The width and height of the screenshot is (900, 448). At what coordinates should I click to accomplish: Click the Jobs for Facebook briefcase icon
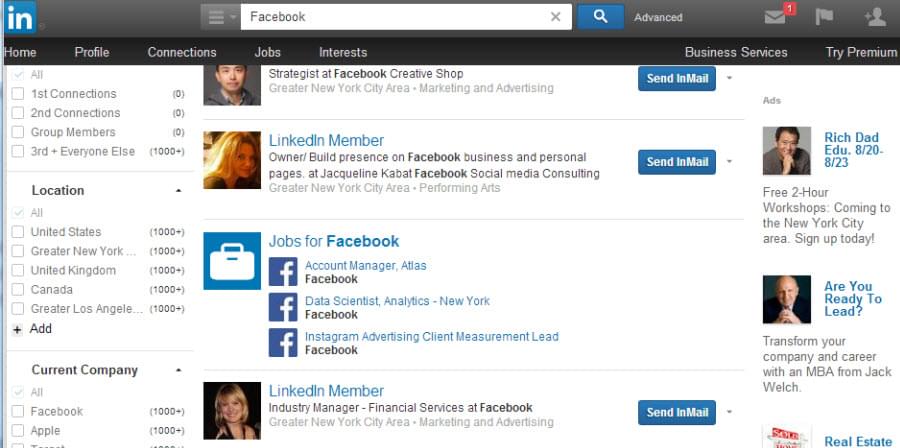(x=232, y=261)
